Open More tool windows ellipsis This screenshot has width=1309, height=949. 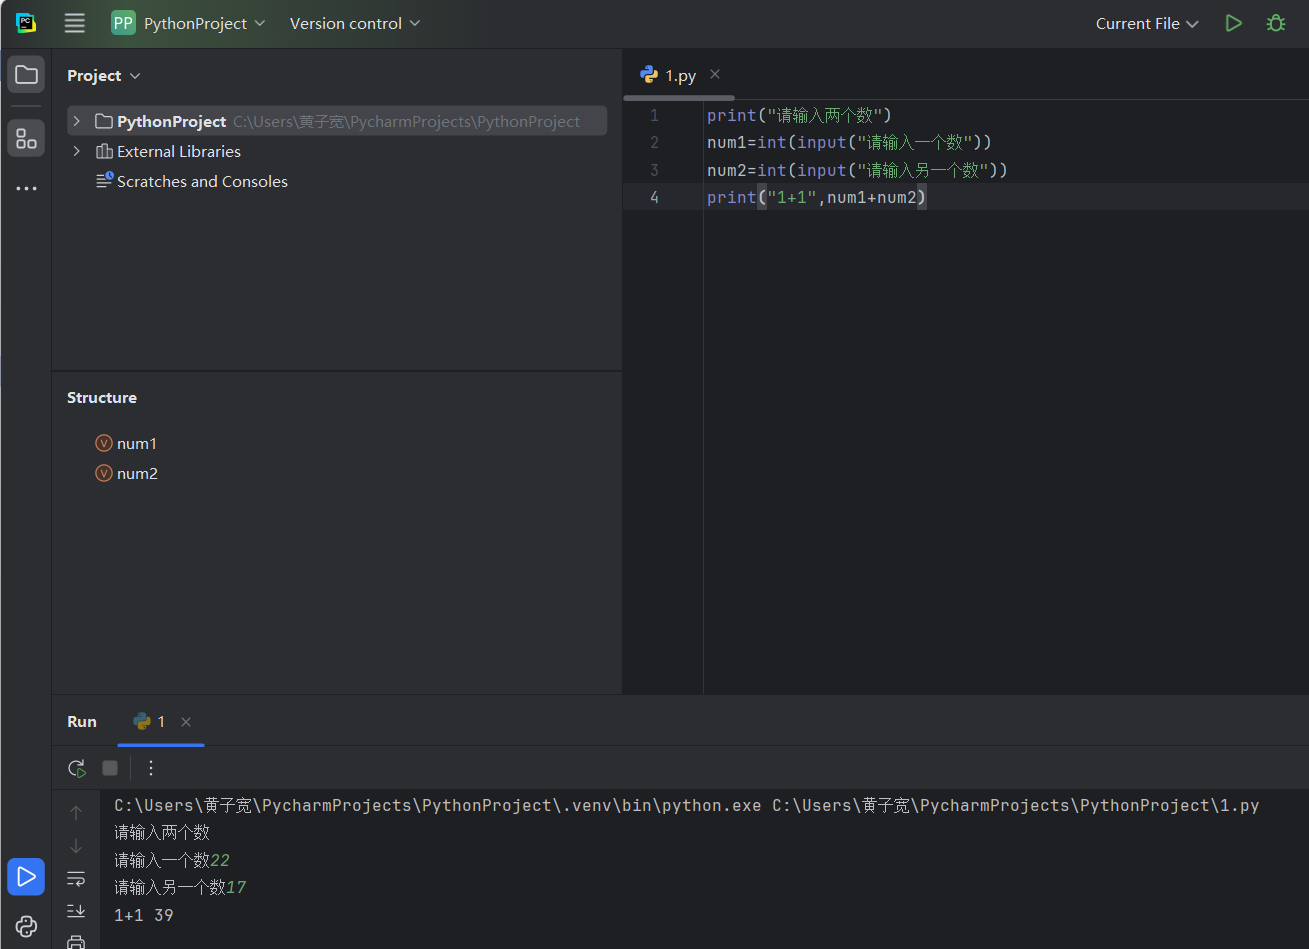[26, 188]
